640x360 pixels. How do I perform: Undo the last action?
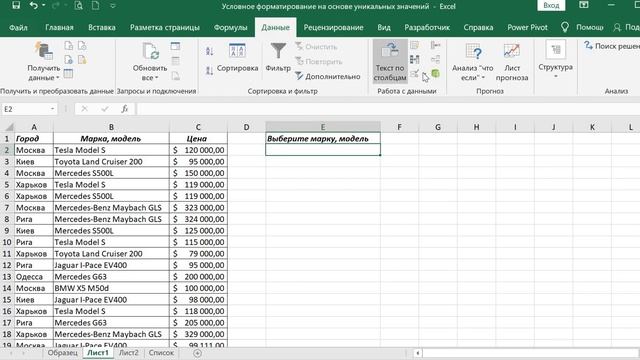point(33,5)
